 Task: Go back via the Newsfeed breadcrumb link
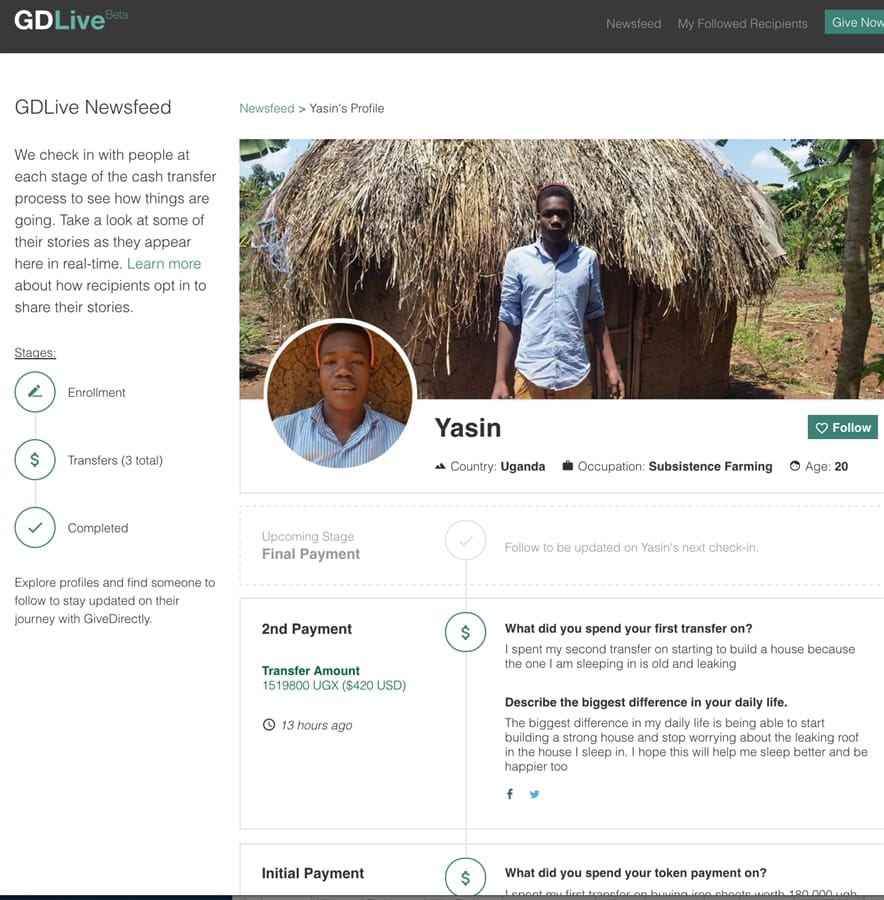[266, 108]
